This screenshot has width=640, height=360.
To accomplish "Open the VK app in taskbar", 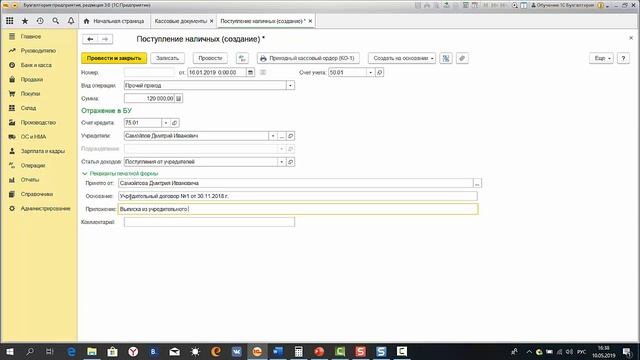I will 236,351.
